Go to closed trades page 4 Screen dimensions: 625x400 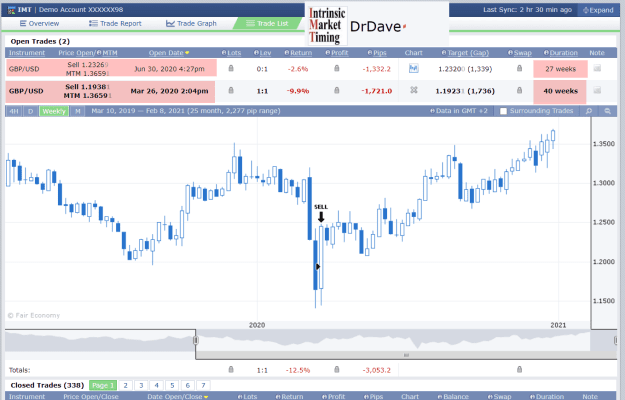click(x=157, y=385)
